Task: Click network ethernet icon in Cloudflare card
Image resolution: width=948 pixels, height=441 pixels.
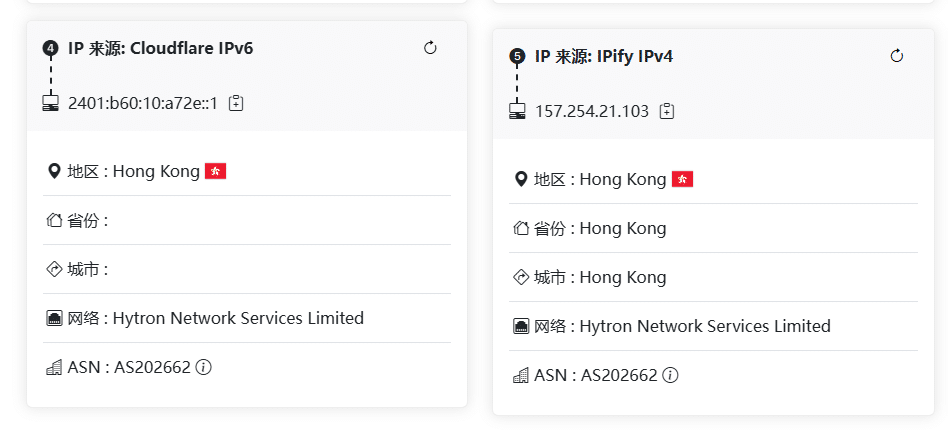Action: [54, 318]
